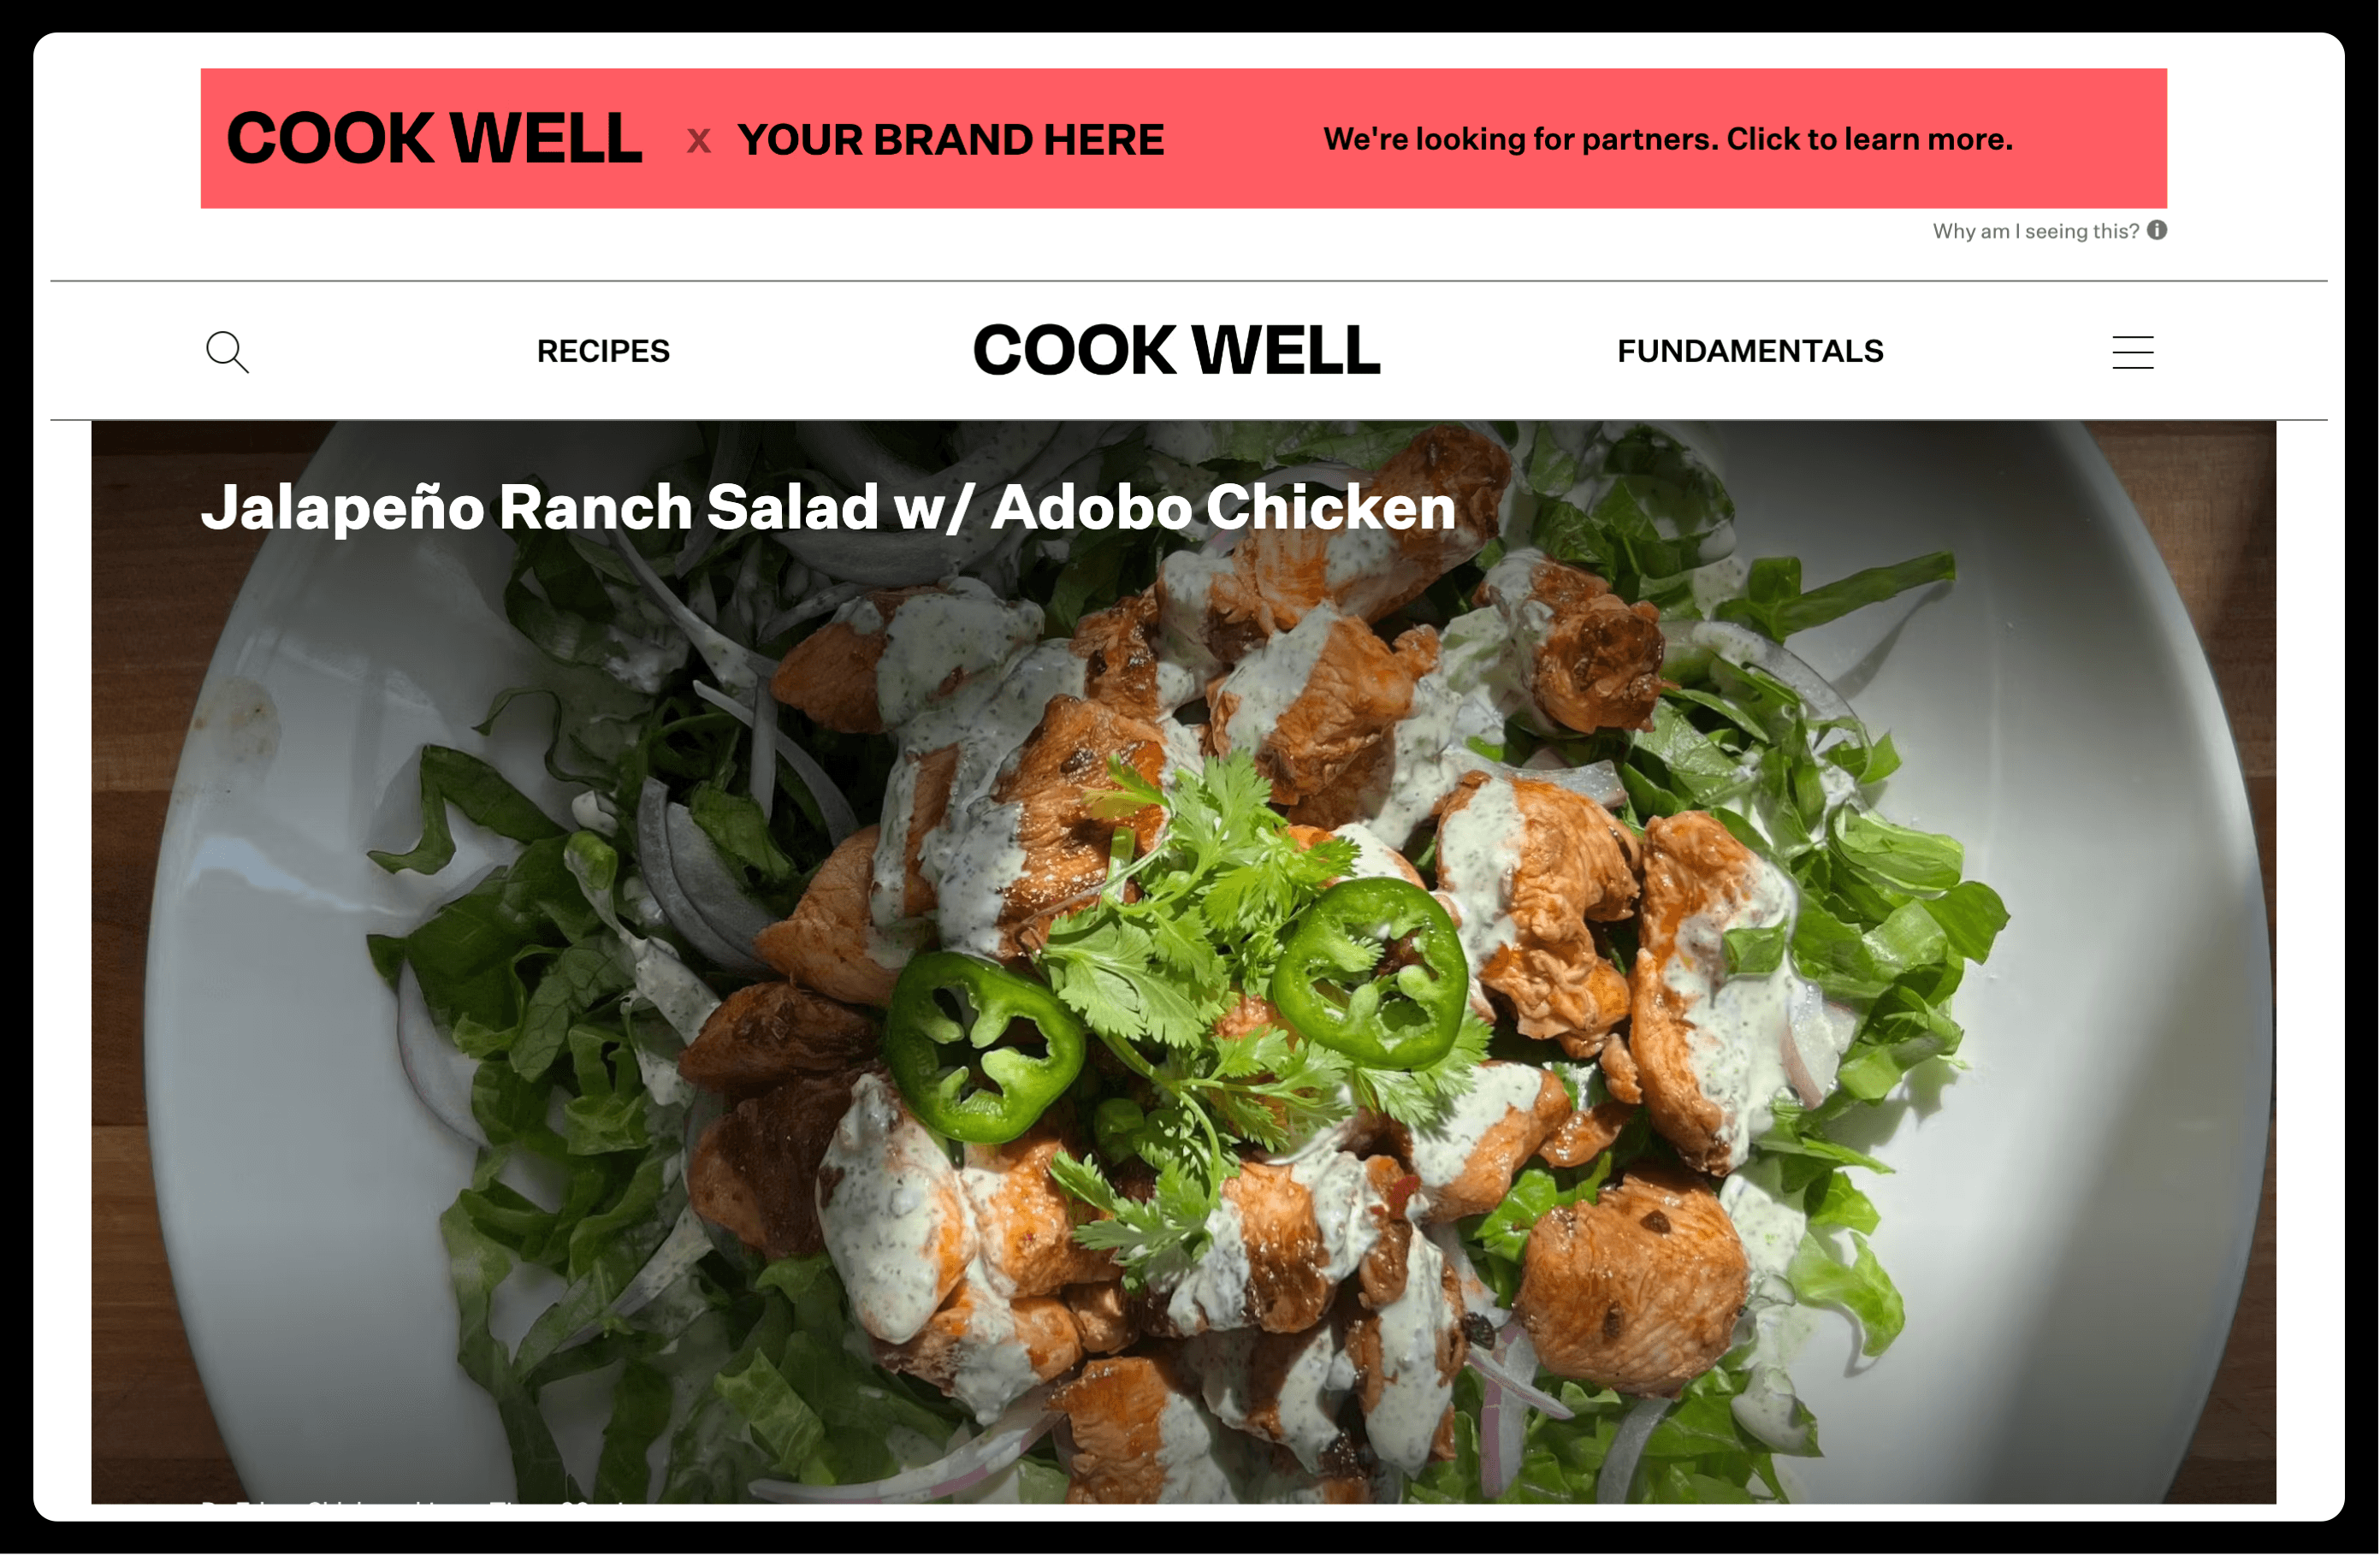Click the small x separator in the banner
Viewport: 2380px width, 1555px height.
tap(699, 141)
